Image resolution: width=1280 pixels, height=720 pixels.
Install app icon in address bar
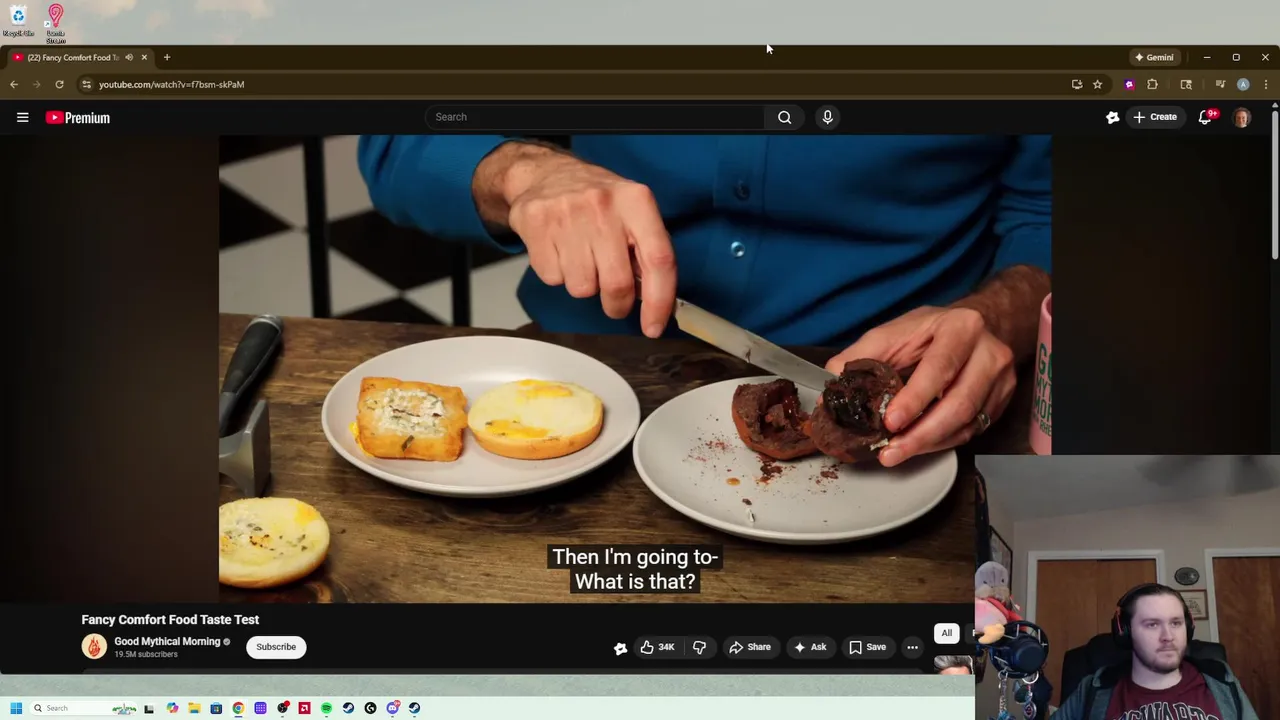tap(1077, 85)
